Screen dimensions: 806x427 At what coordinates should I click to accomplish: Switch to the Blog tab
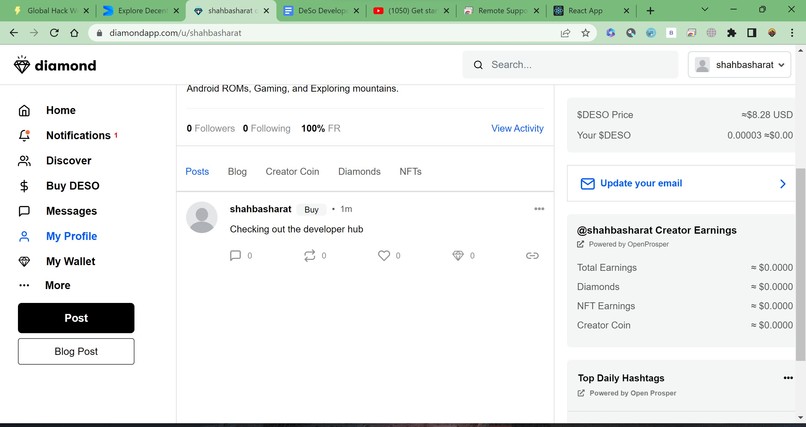tap(237, 172)
